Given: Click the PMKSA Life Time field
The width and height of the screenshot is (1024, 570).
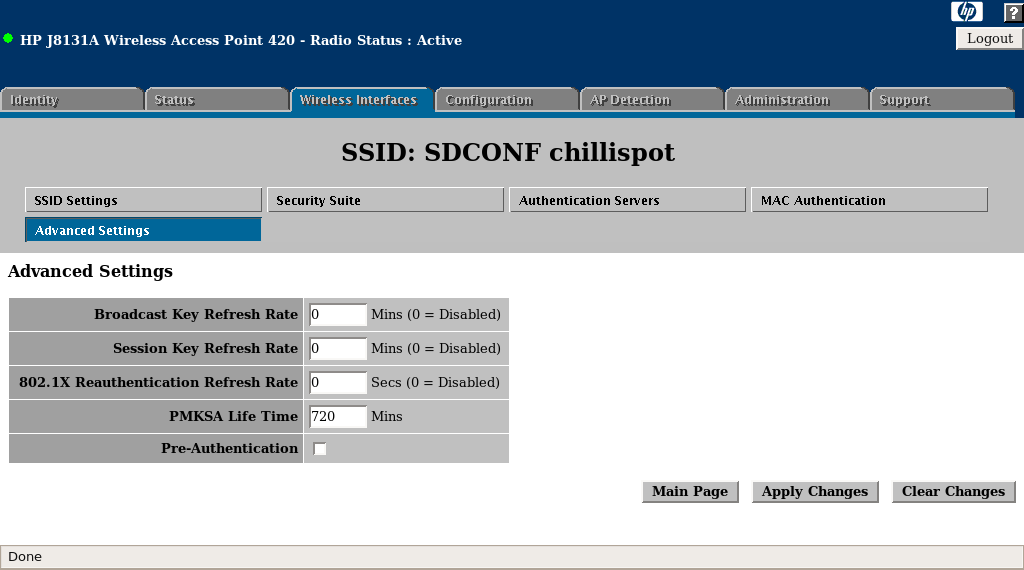Looking at the screenshot, I should (338, 416).
